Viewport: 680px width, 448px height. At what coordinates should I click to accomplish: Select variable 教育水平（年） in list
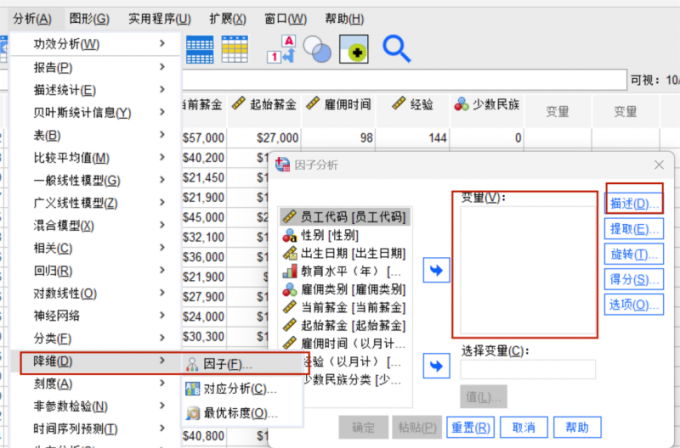[345, 271]
